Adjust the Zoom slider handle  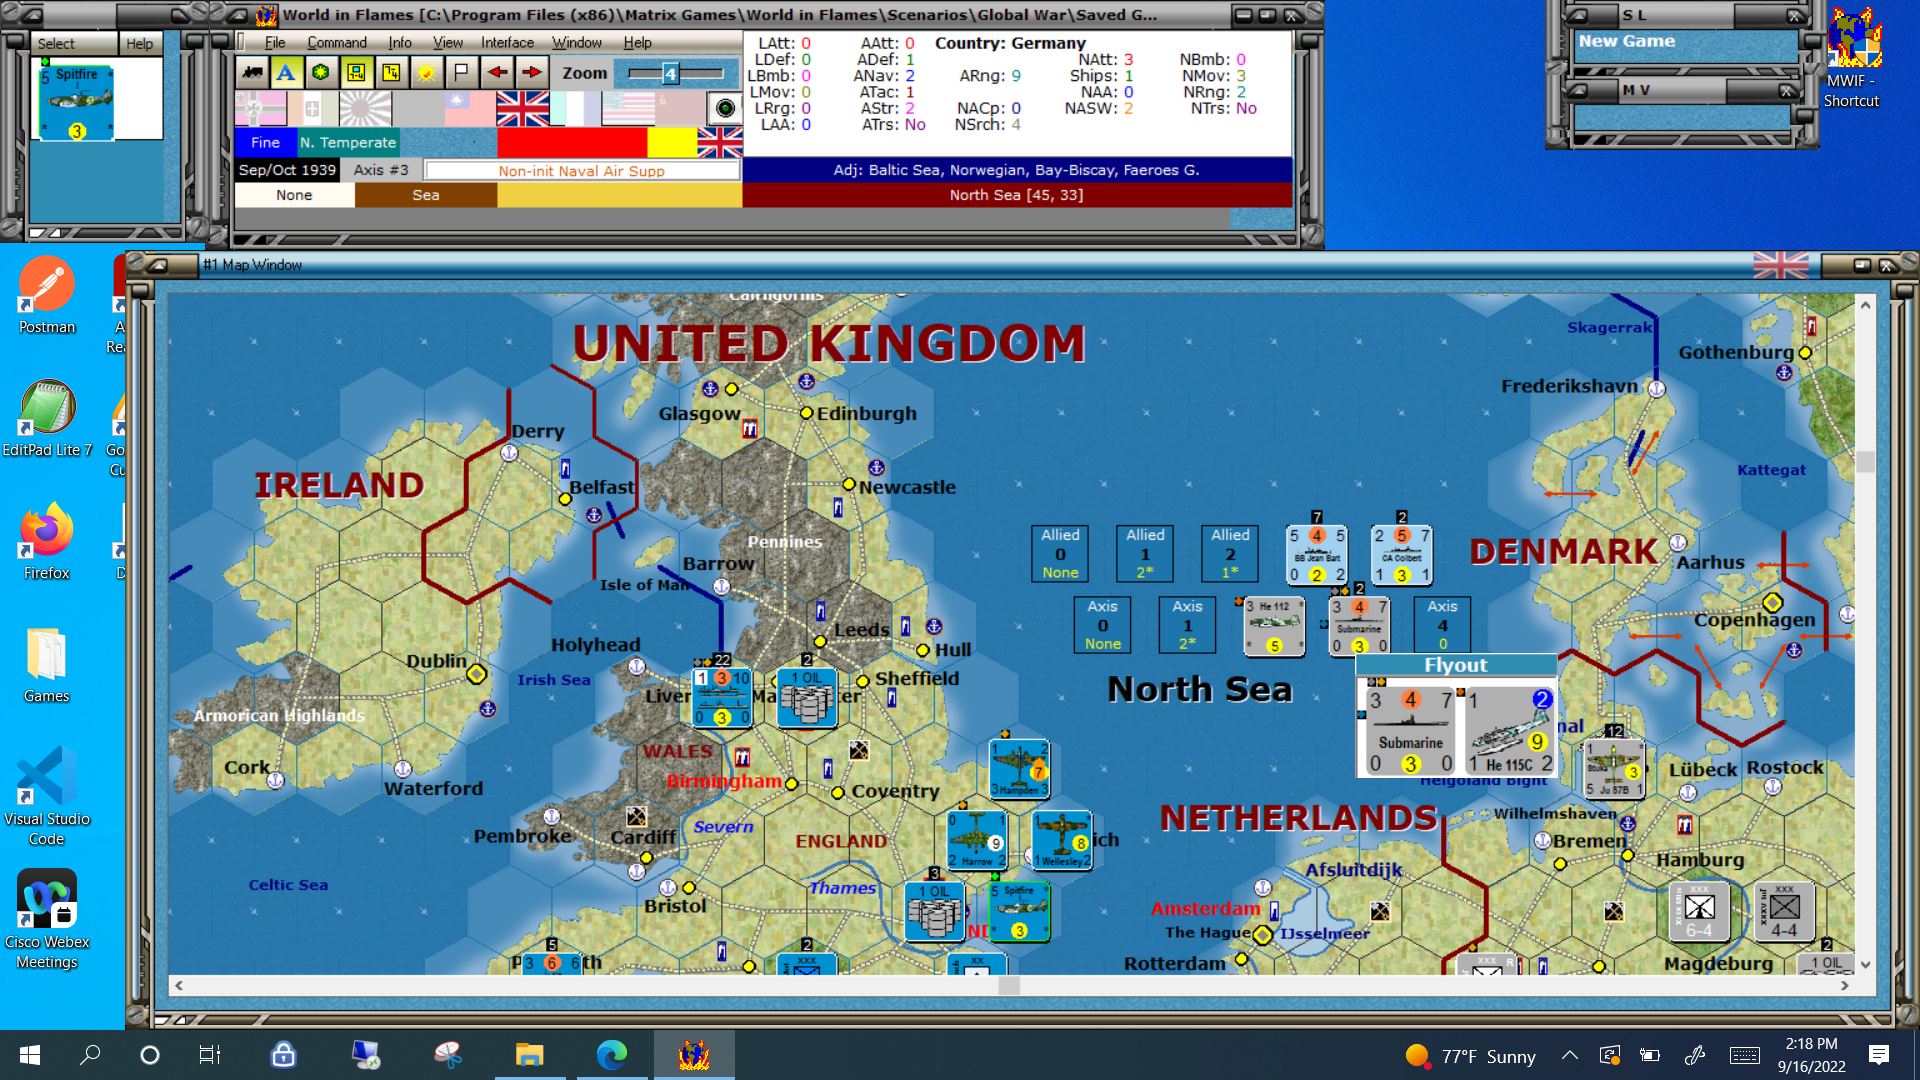[670, 74]
